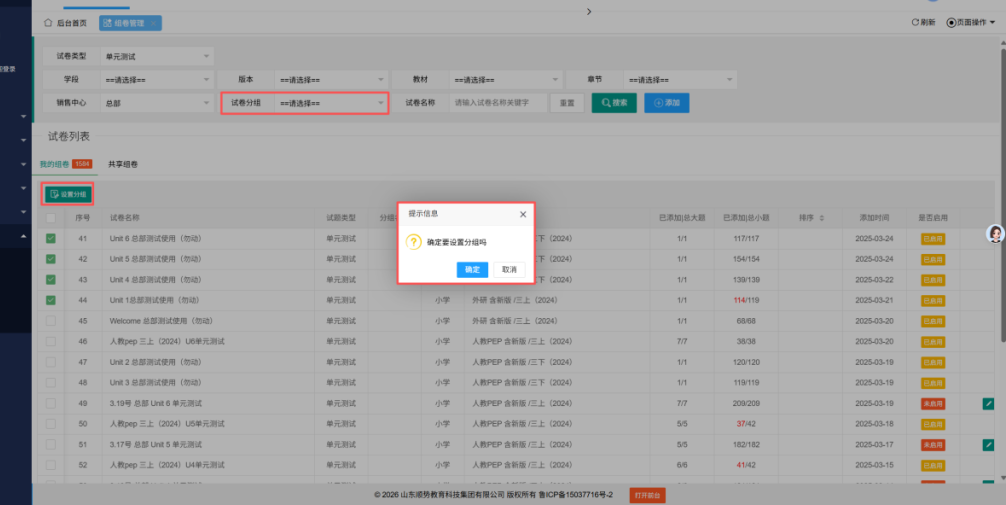The image size is (1006, 505).
Task: Click the customer service avatar icon
Action: pyautogui.click(x=995, y=233)
